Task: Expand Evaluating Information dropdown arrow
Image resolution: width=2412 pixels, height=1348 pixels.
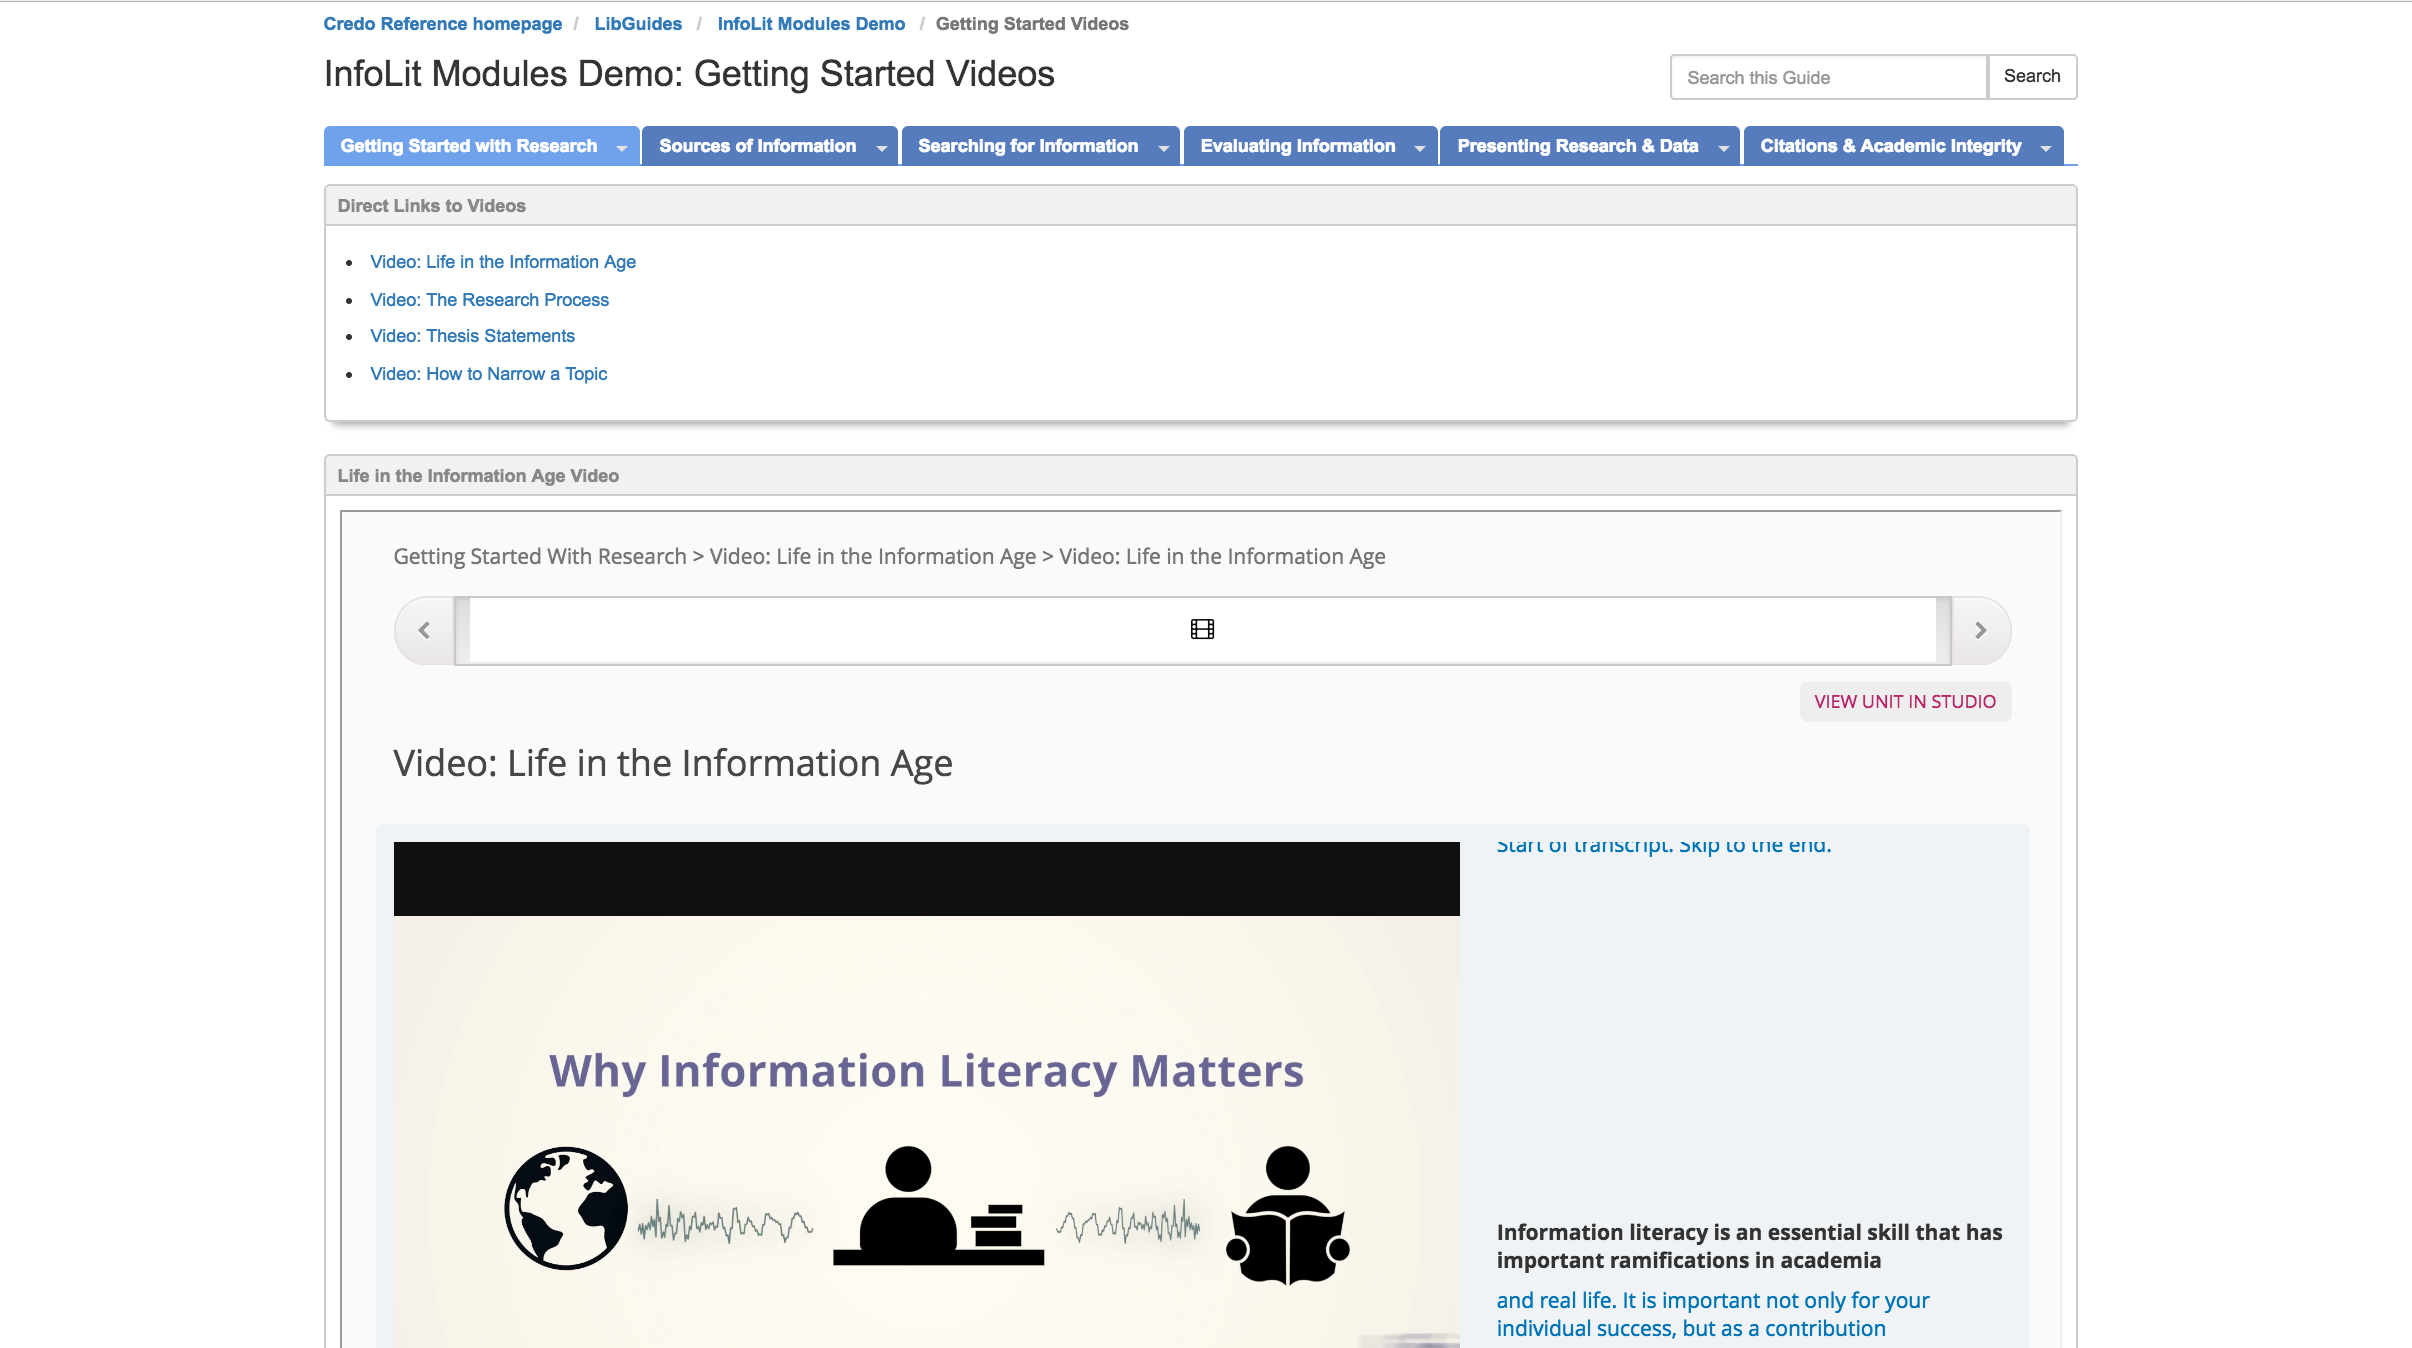Action: click(x=1420, y=147)
